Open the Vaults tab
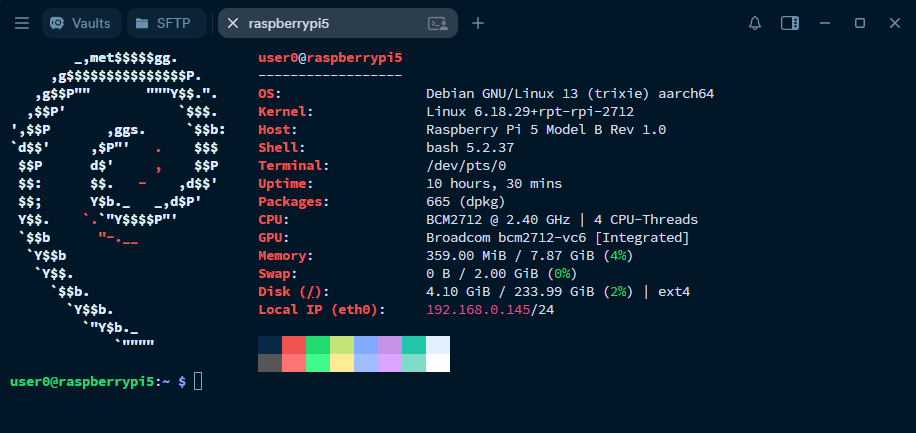916x433 pixels. point(82,23)
